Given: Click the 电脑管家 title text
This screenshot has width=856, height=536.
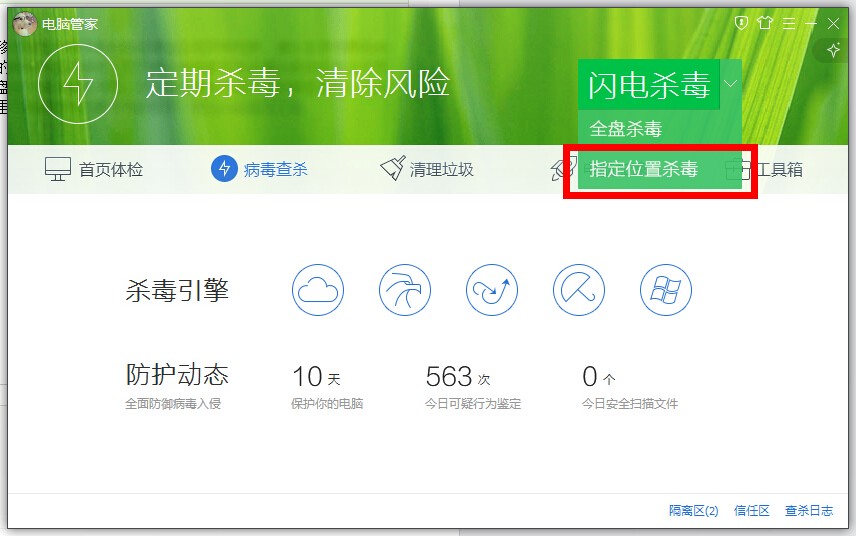Looking at the screenshot, I should pos(70,24).
